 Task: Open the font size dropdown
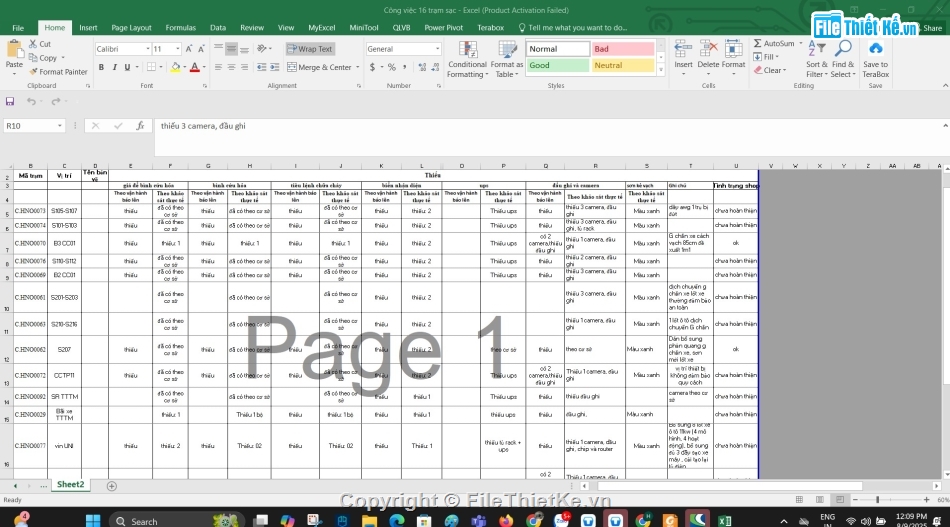pos(178,49)
